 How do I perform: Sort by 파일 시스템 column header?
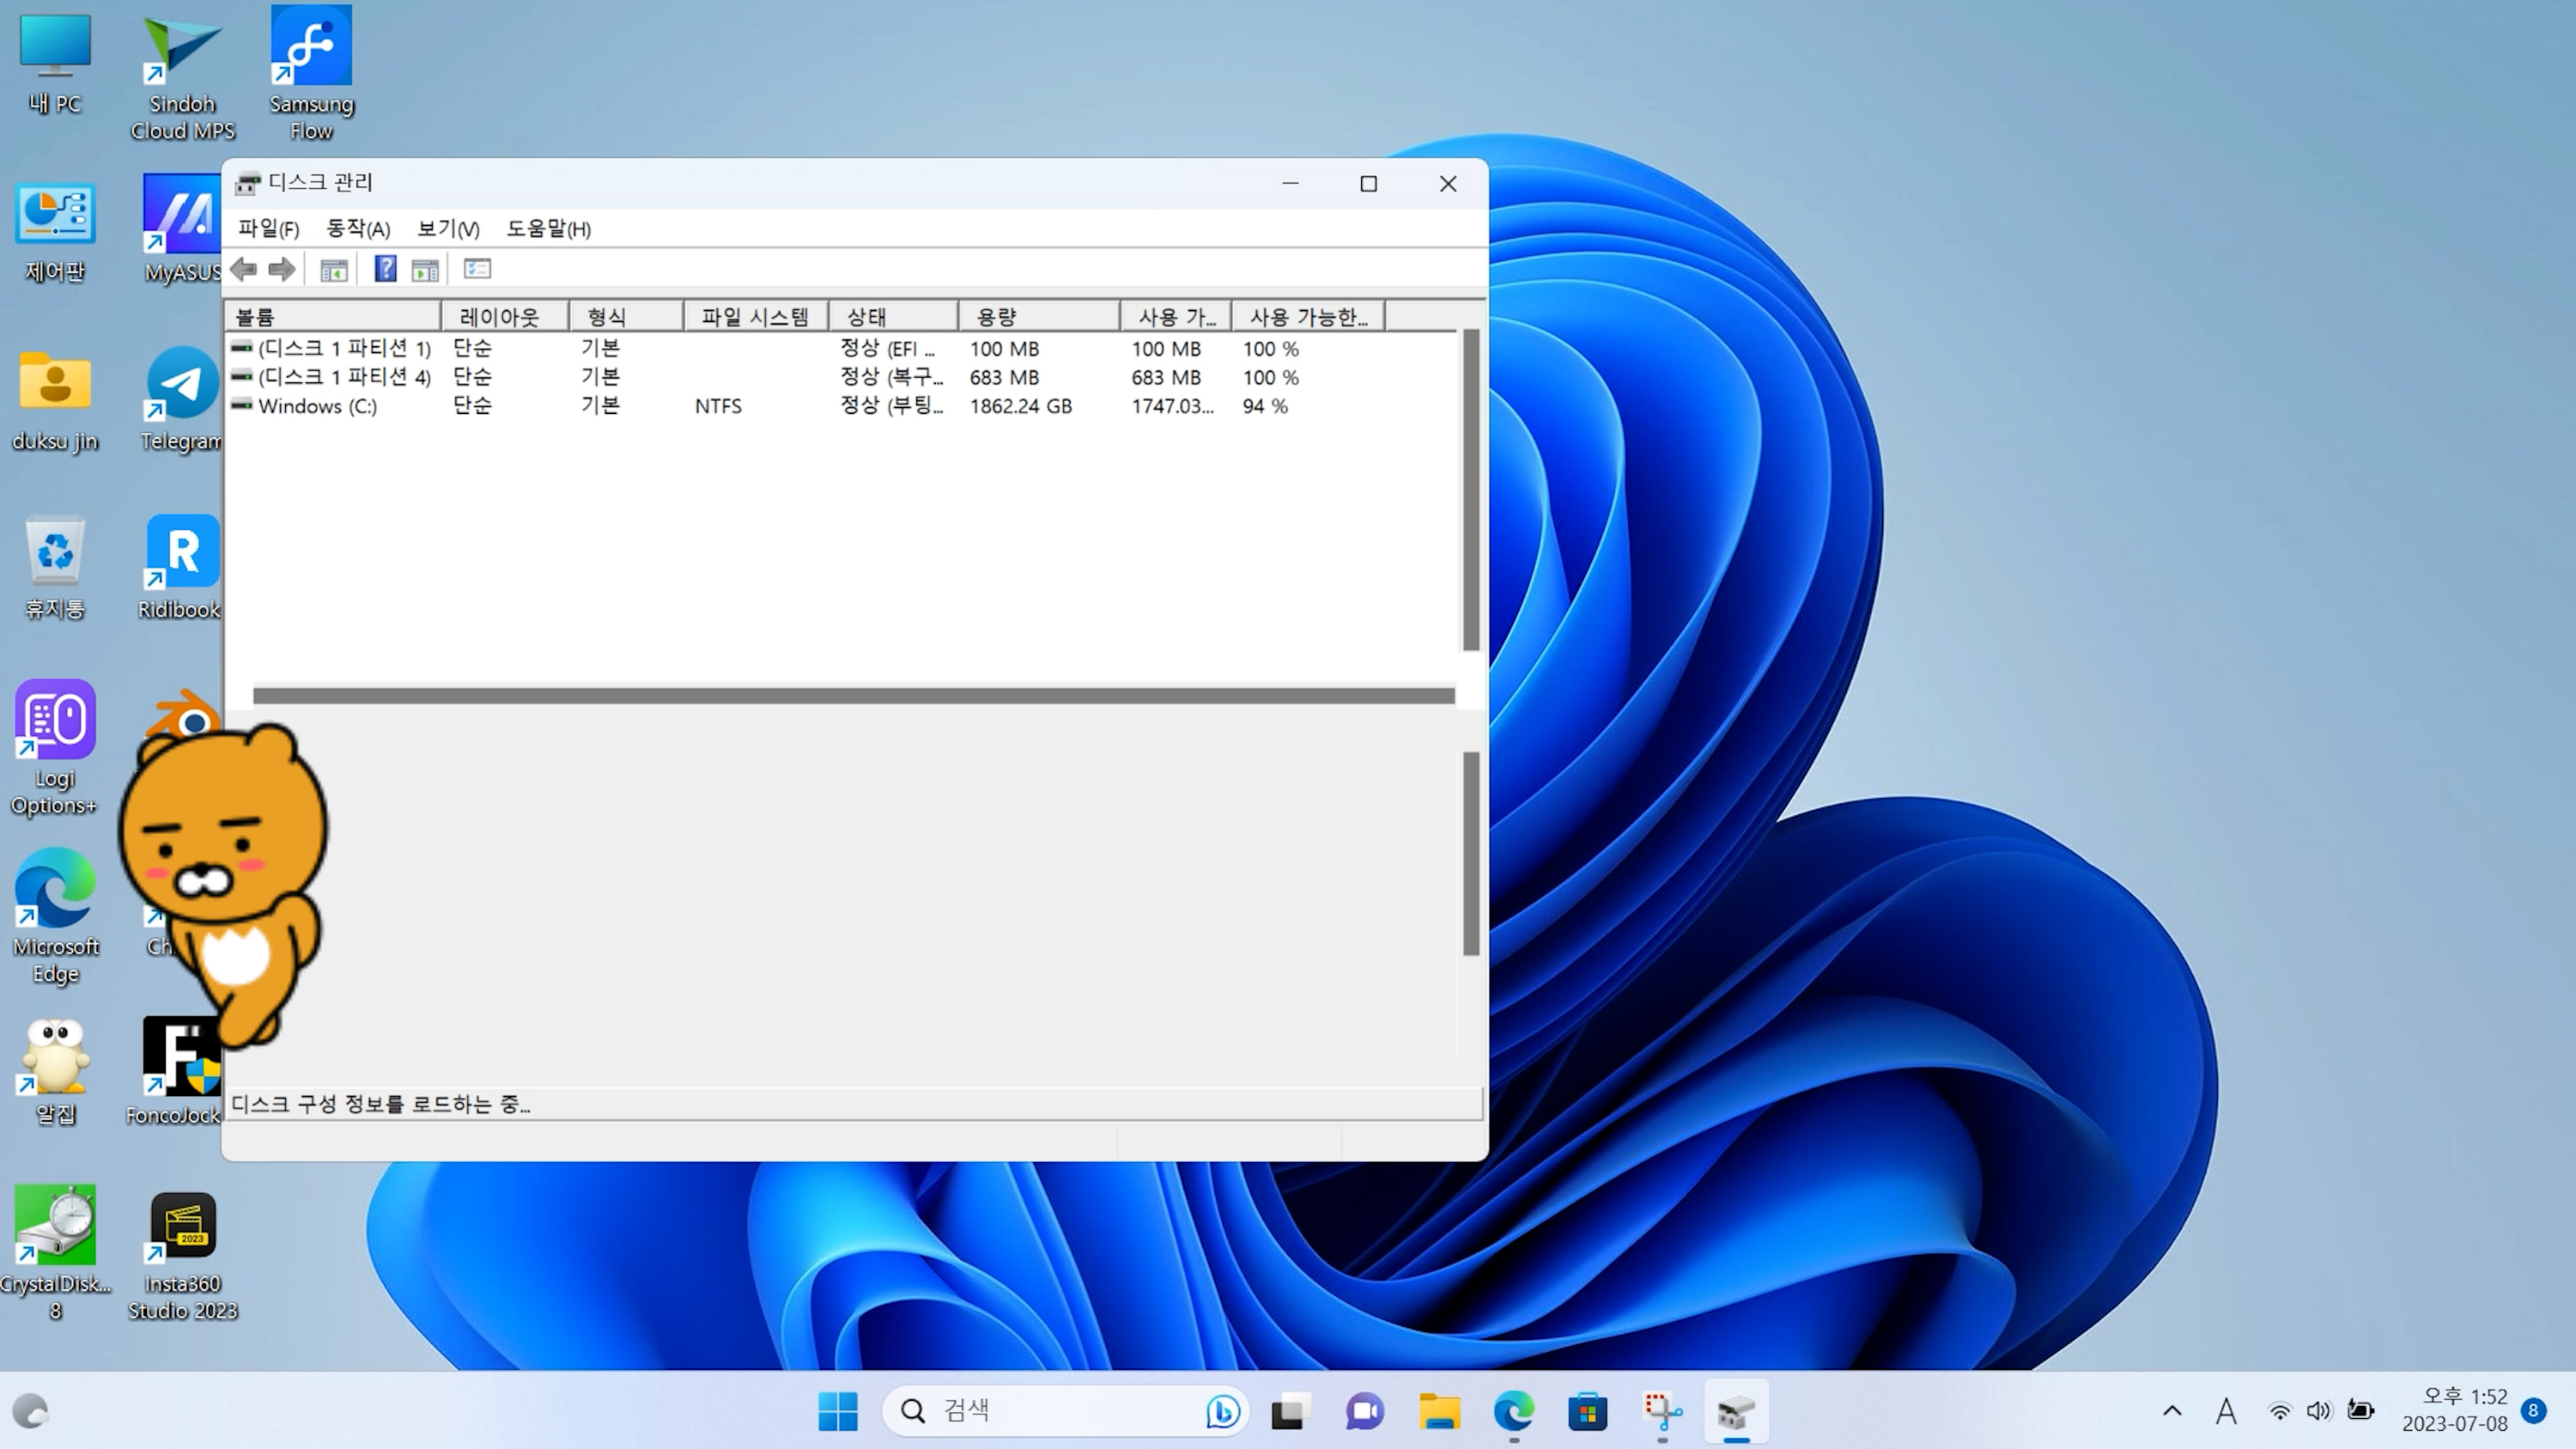pos(755,317)
